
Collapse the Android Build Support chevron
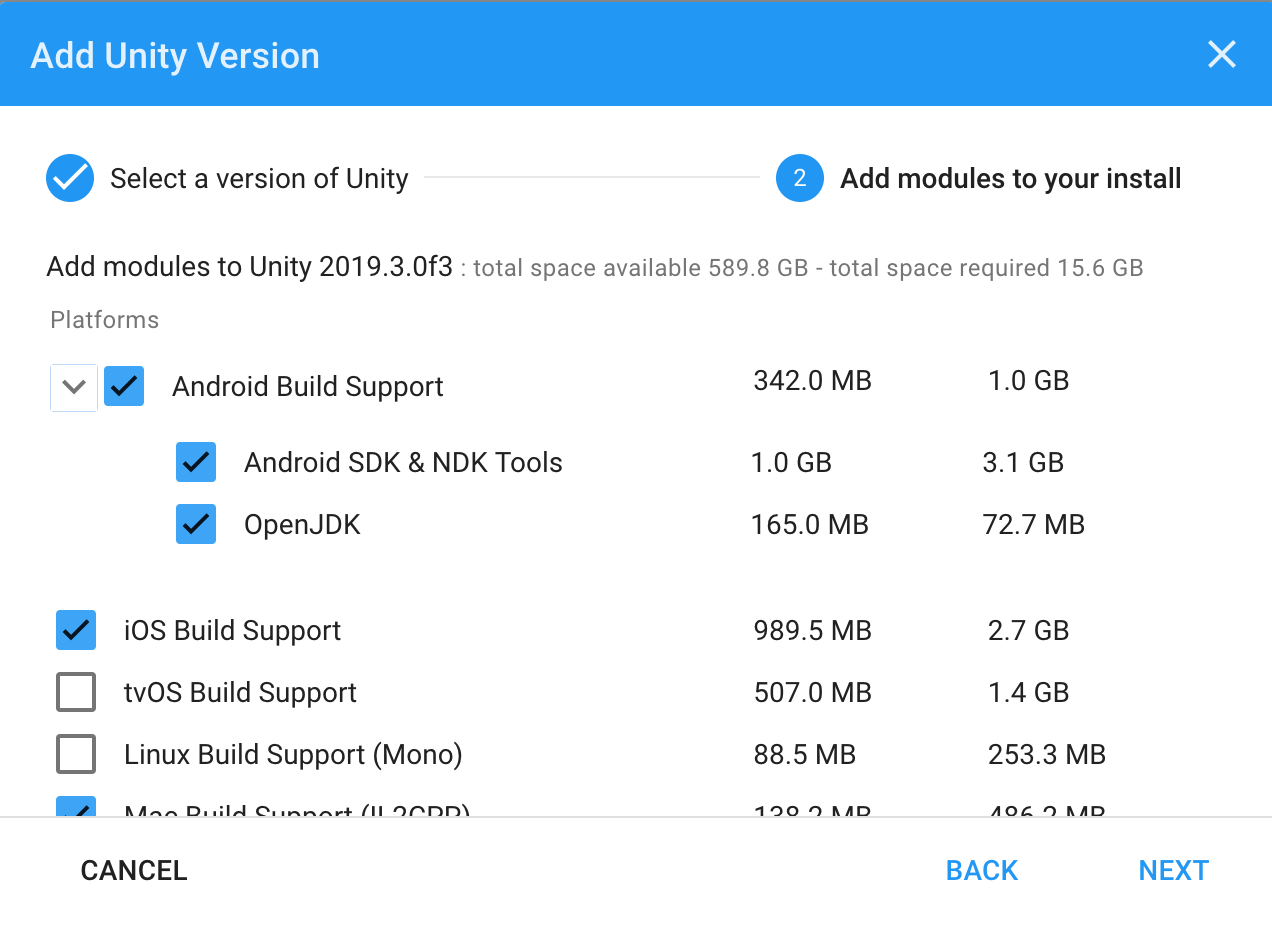pyautogui.click(x=74, y=387)
